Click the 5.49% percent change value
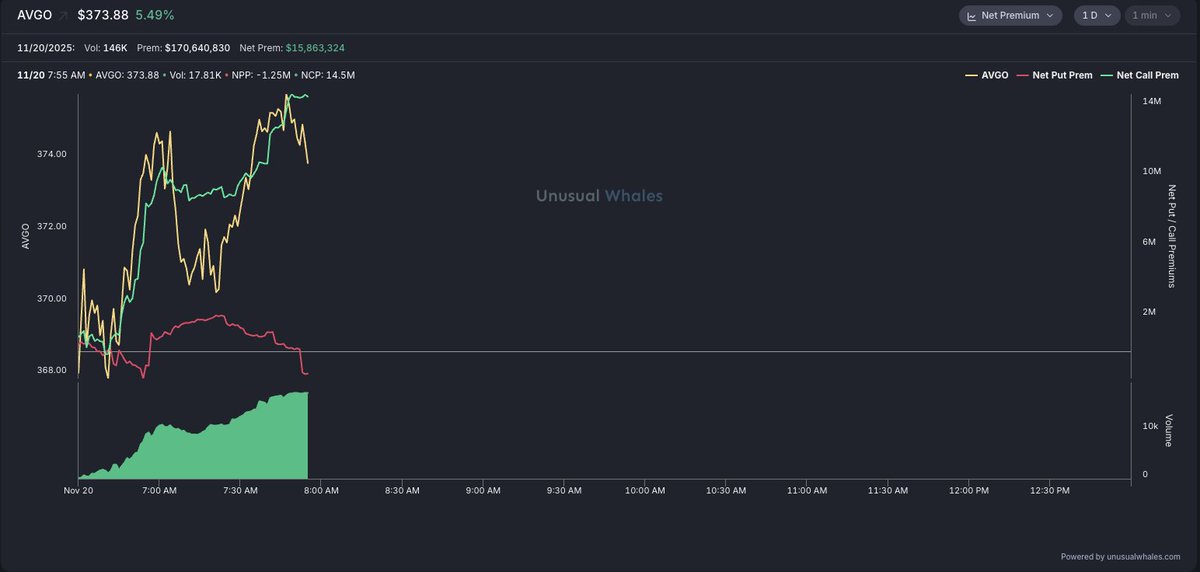1200x572 pixels. [x=154, y=16]
